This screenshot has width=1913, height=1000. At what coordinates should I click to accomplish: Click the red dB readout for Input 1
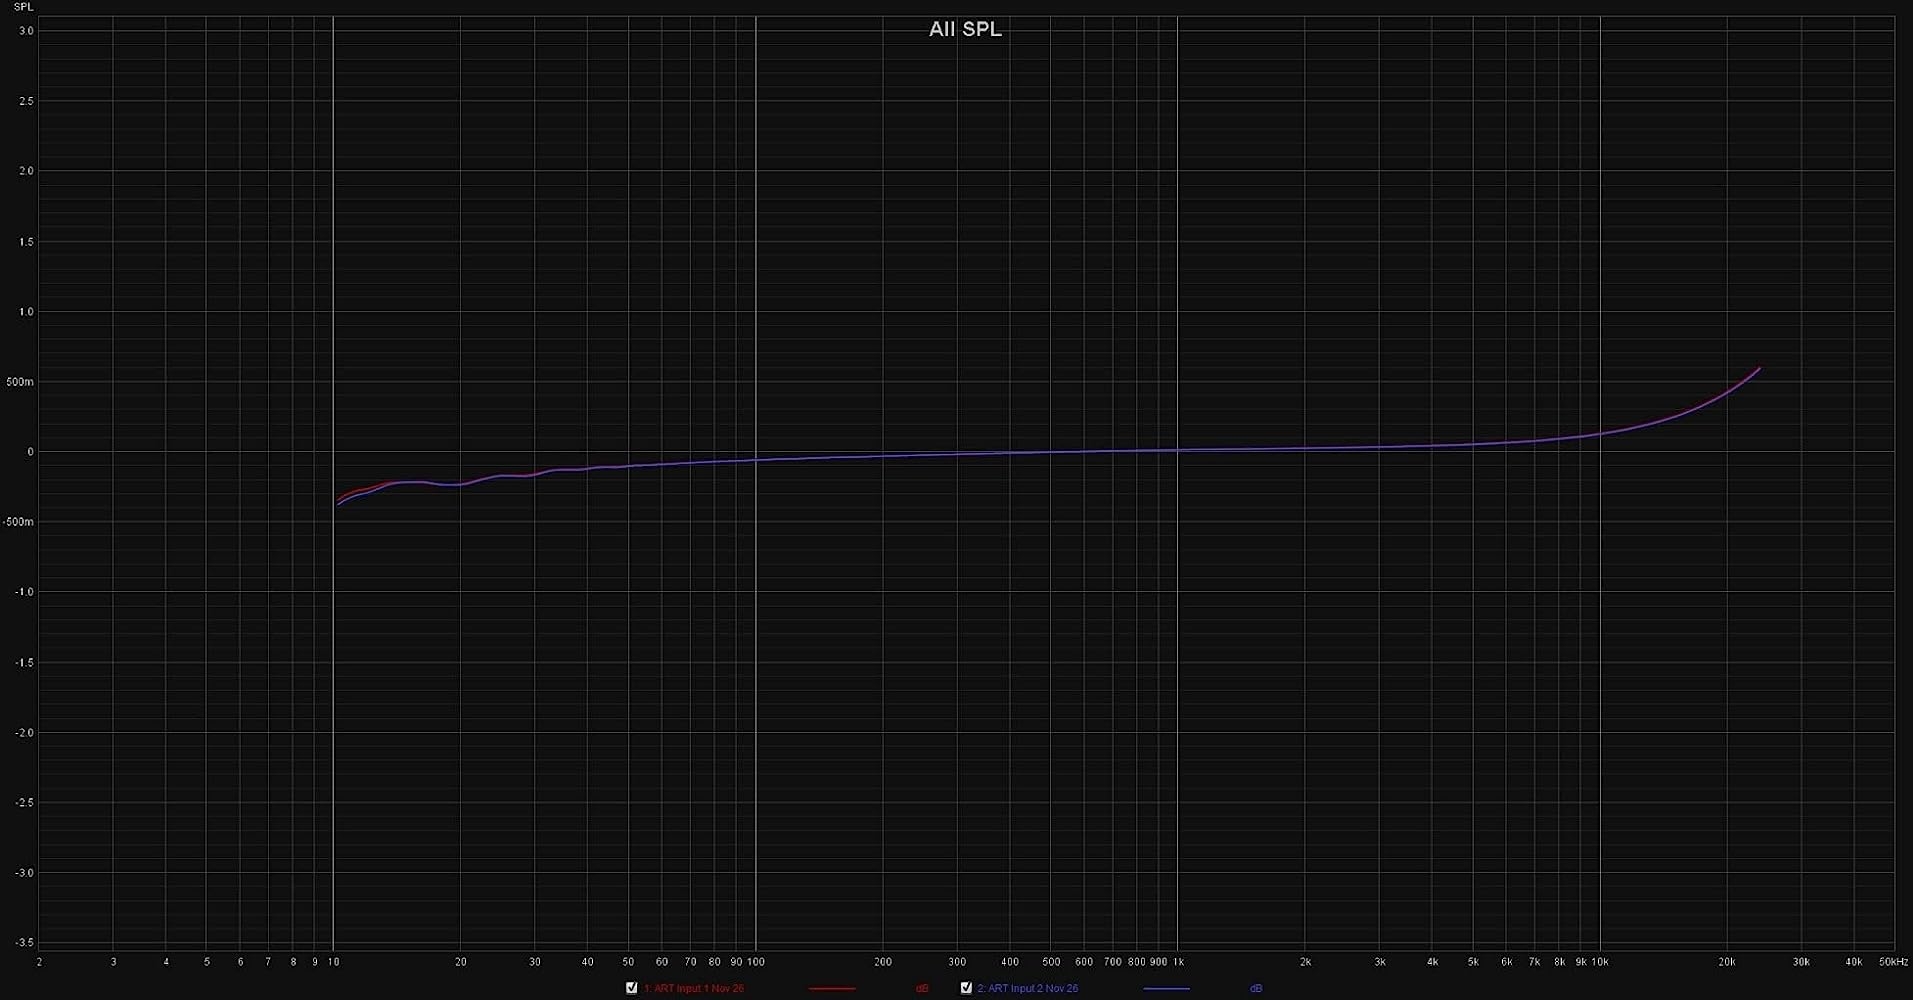(x=921, y=988)
